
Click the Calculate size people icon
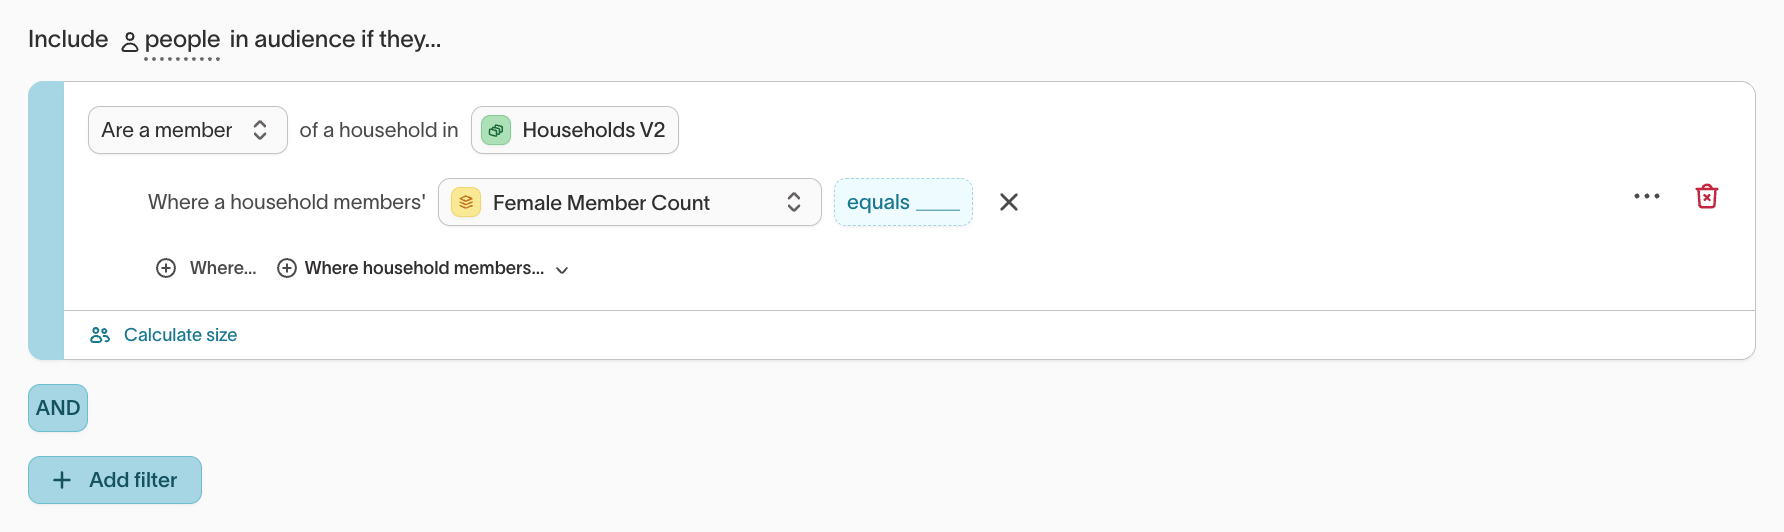pos(100,335)
